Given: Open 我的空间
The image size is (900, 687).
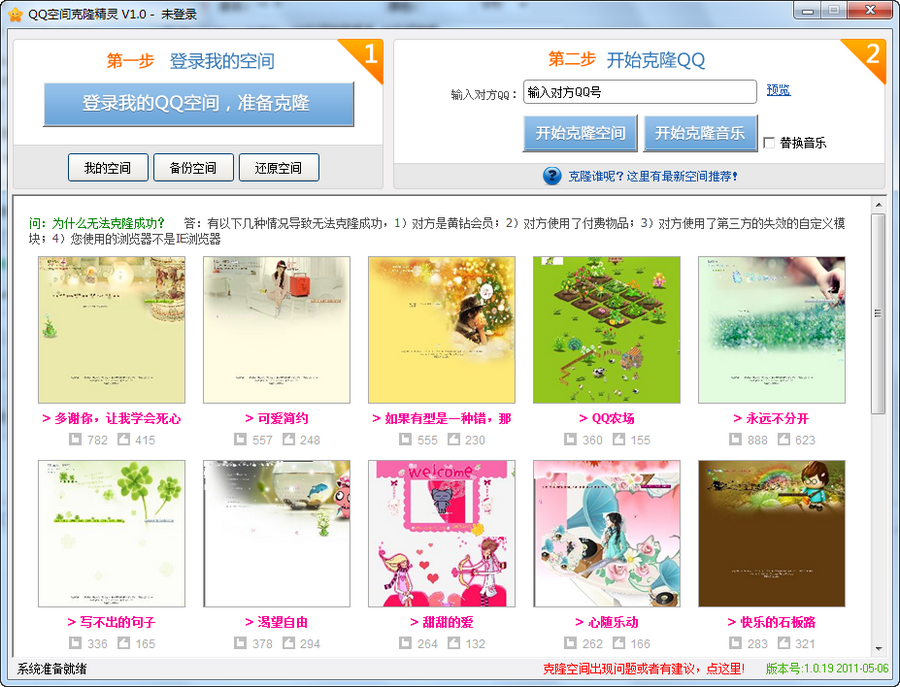Looking at the screenshot, I should [x=108, y=168].
